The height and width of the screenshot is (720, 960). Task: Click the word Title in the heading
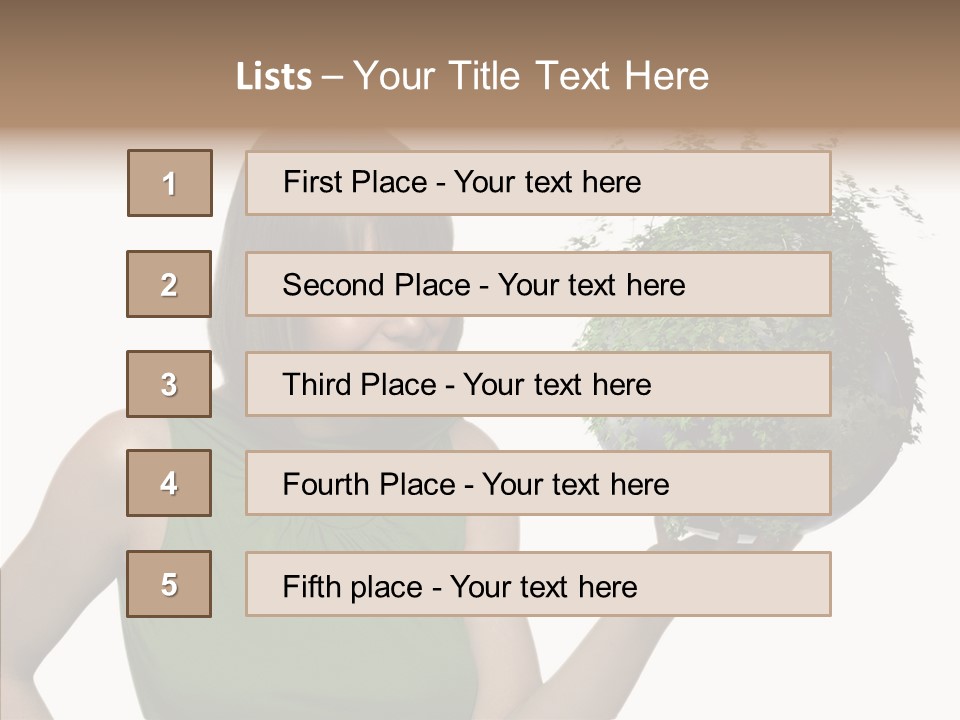[487, 77]
